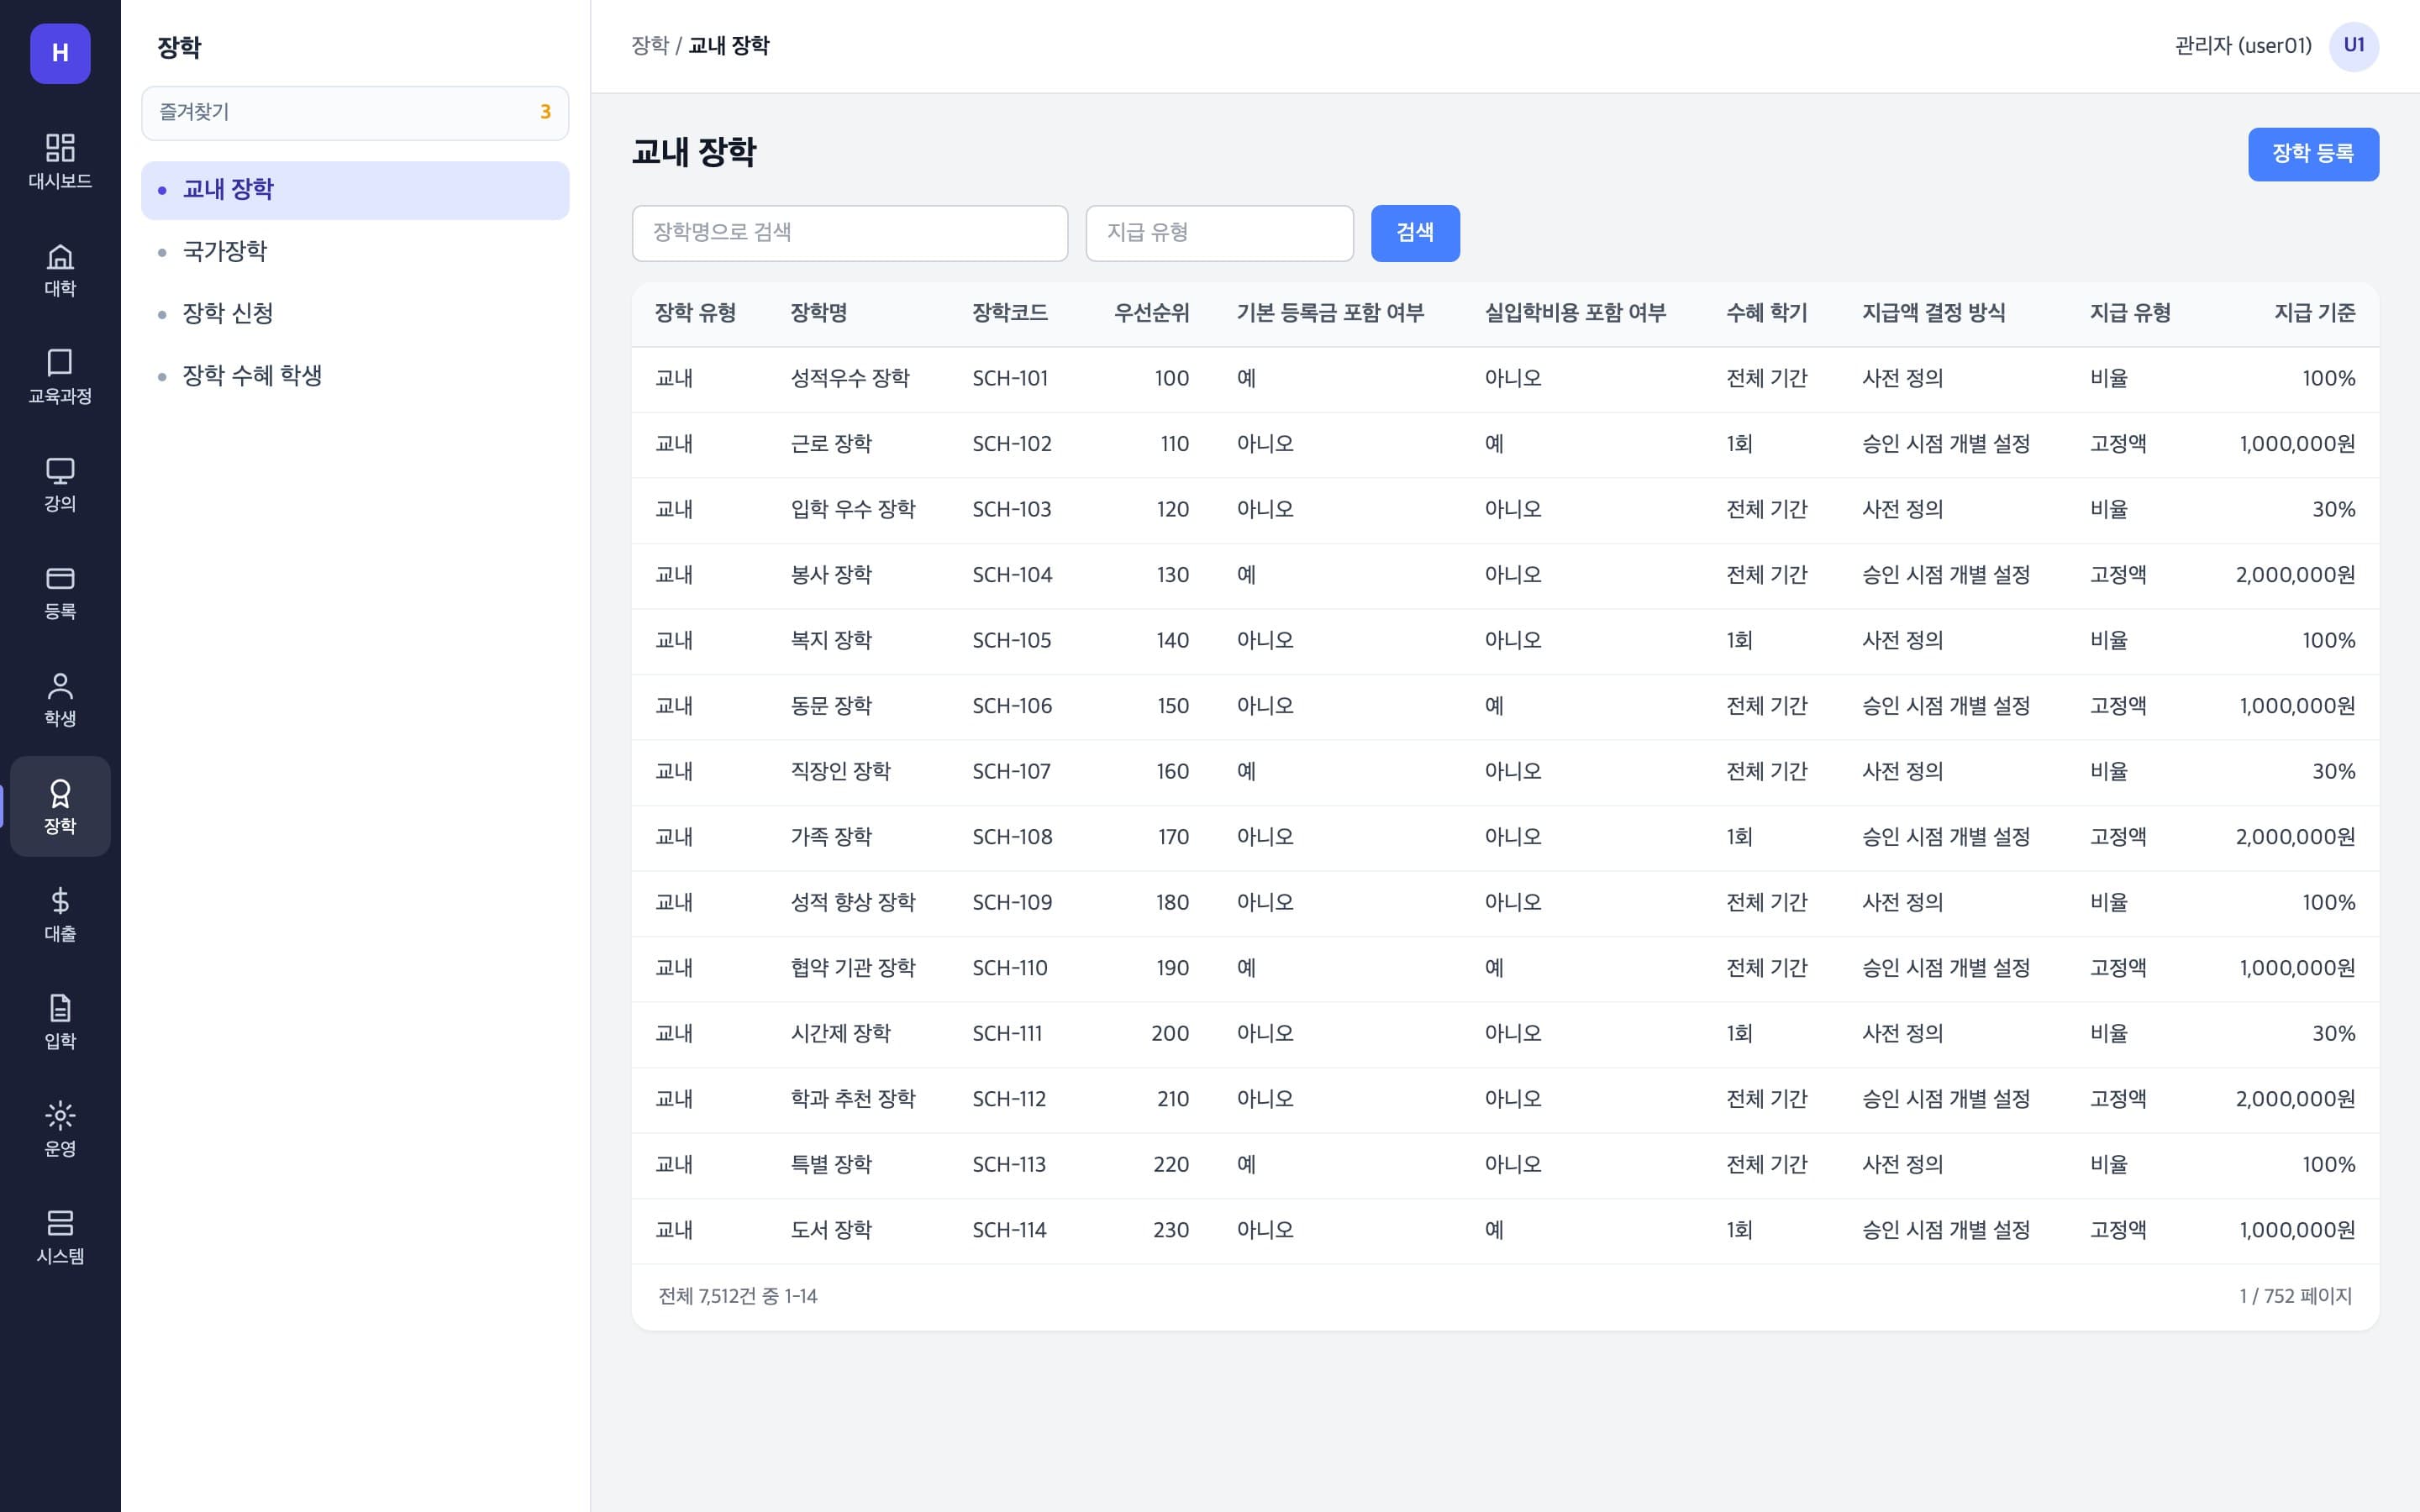Open the 입학 document icon
Image resolution: width=2420 pixels, height=1512 pixels.
click(x=60, y=1022)
